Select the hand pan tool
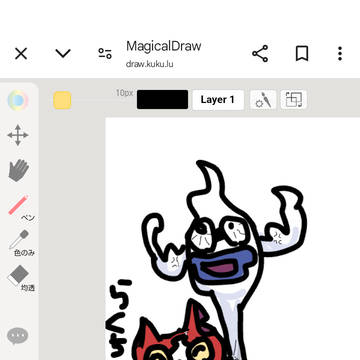The width and height of the screenshot is (360, 360). [18, 170]
